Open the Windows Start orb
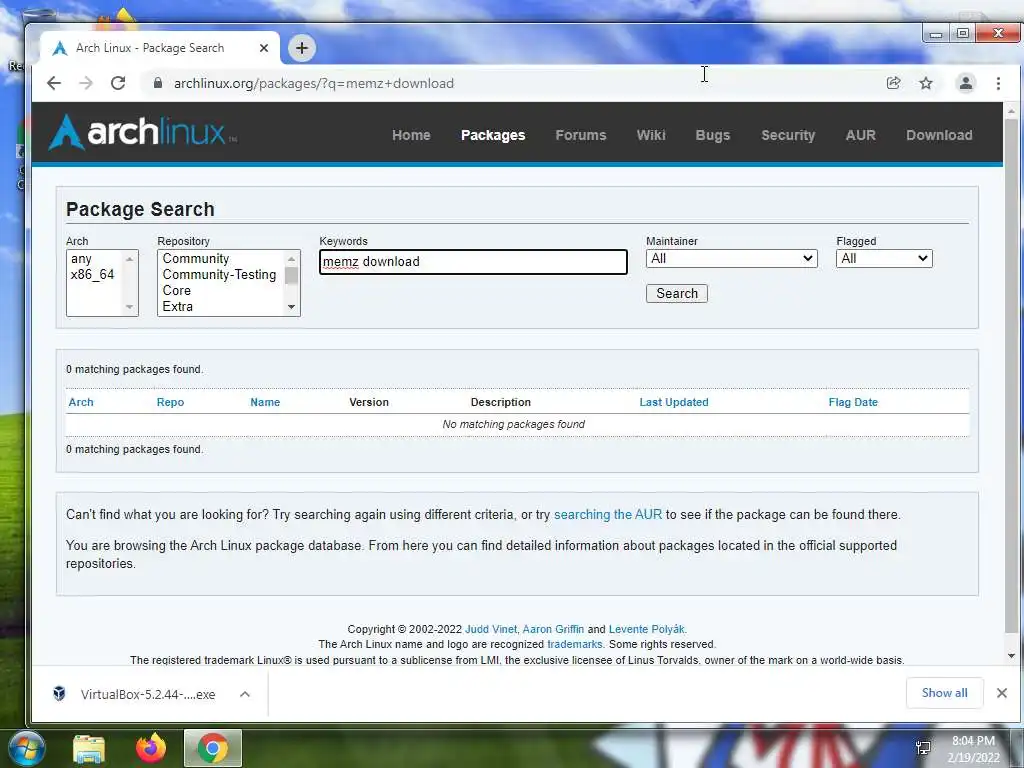 [26, 748]
